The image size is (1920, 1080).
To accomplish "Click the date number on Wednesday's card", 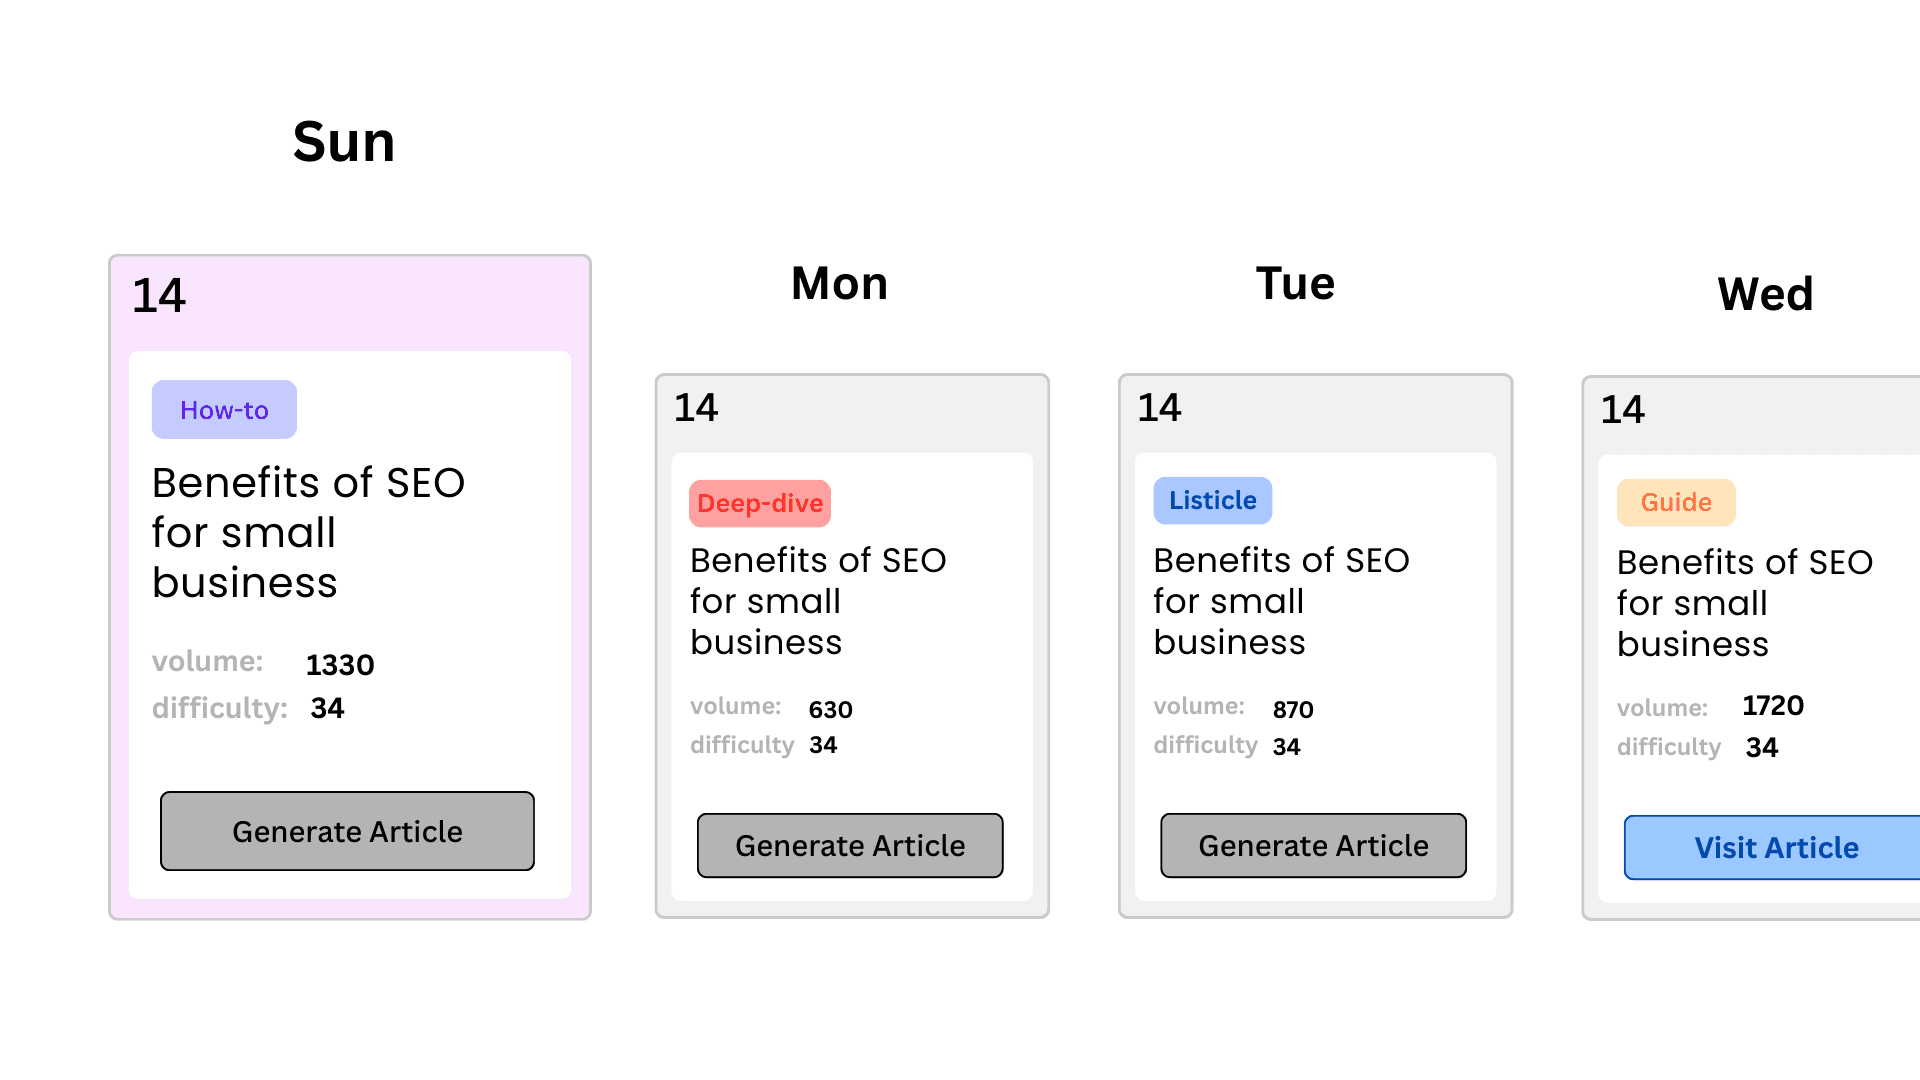I will click(1622, 410).
